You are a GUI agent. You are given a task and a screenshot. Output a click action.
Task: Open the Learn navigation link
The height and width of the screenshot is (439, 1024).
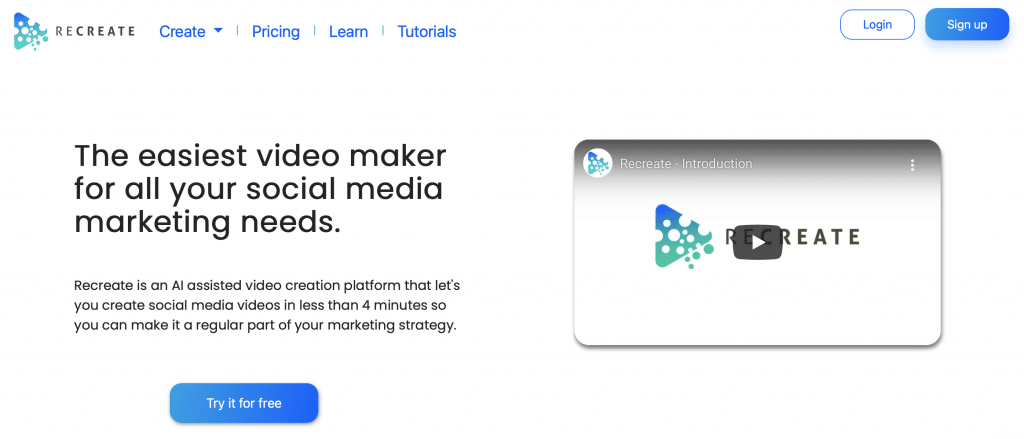point(348,31)
